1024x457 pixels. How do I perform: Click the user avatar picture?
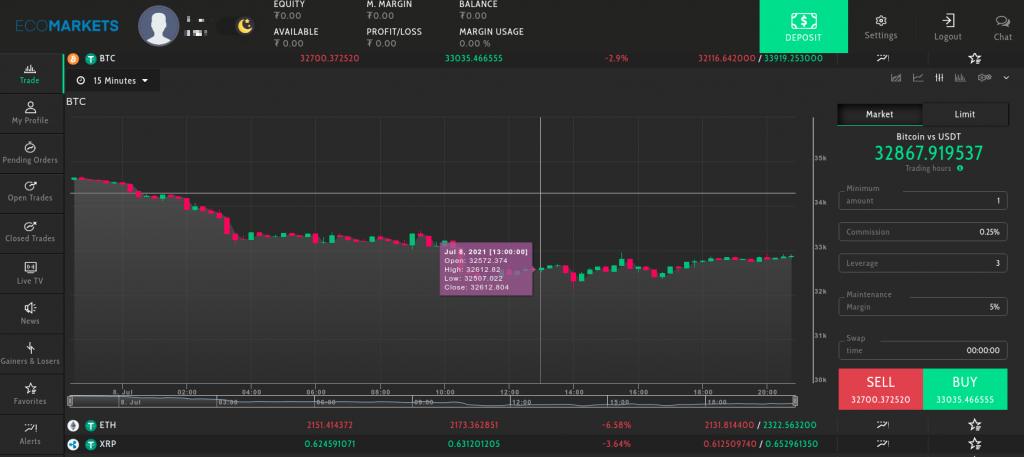click(159, 26)
